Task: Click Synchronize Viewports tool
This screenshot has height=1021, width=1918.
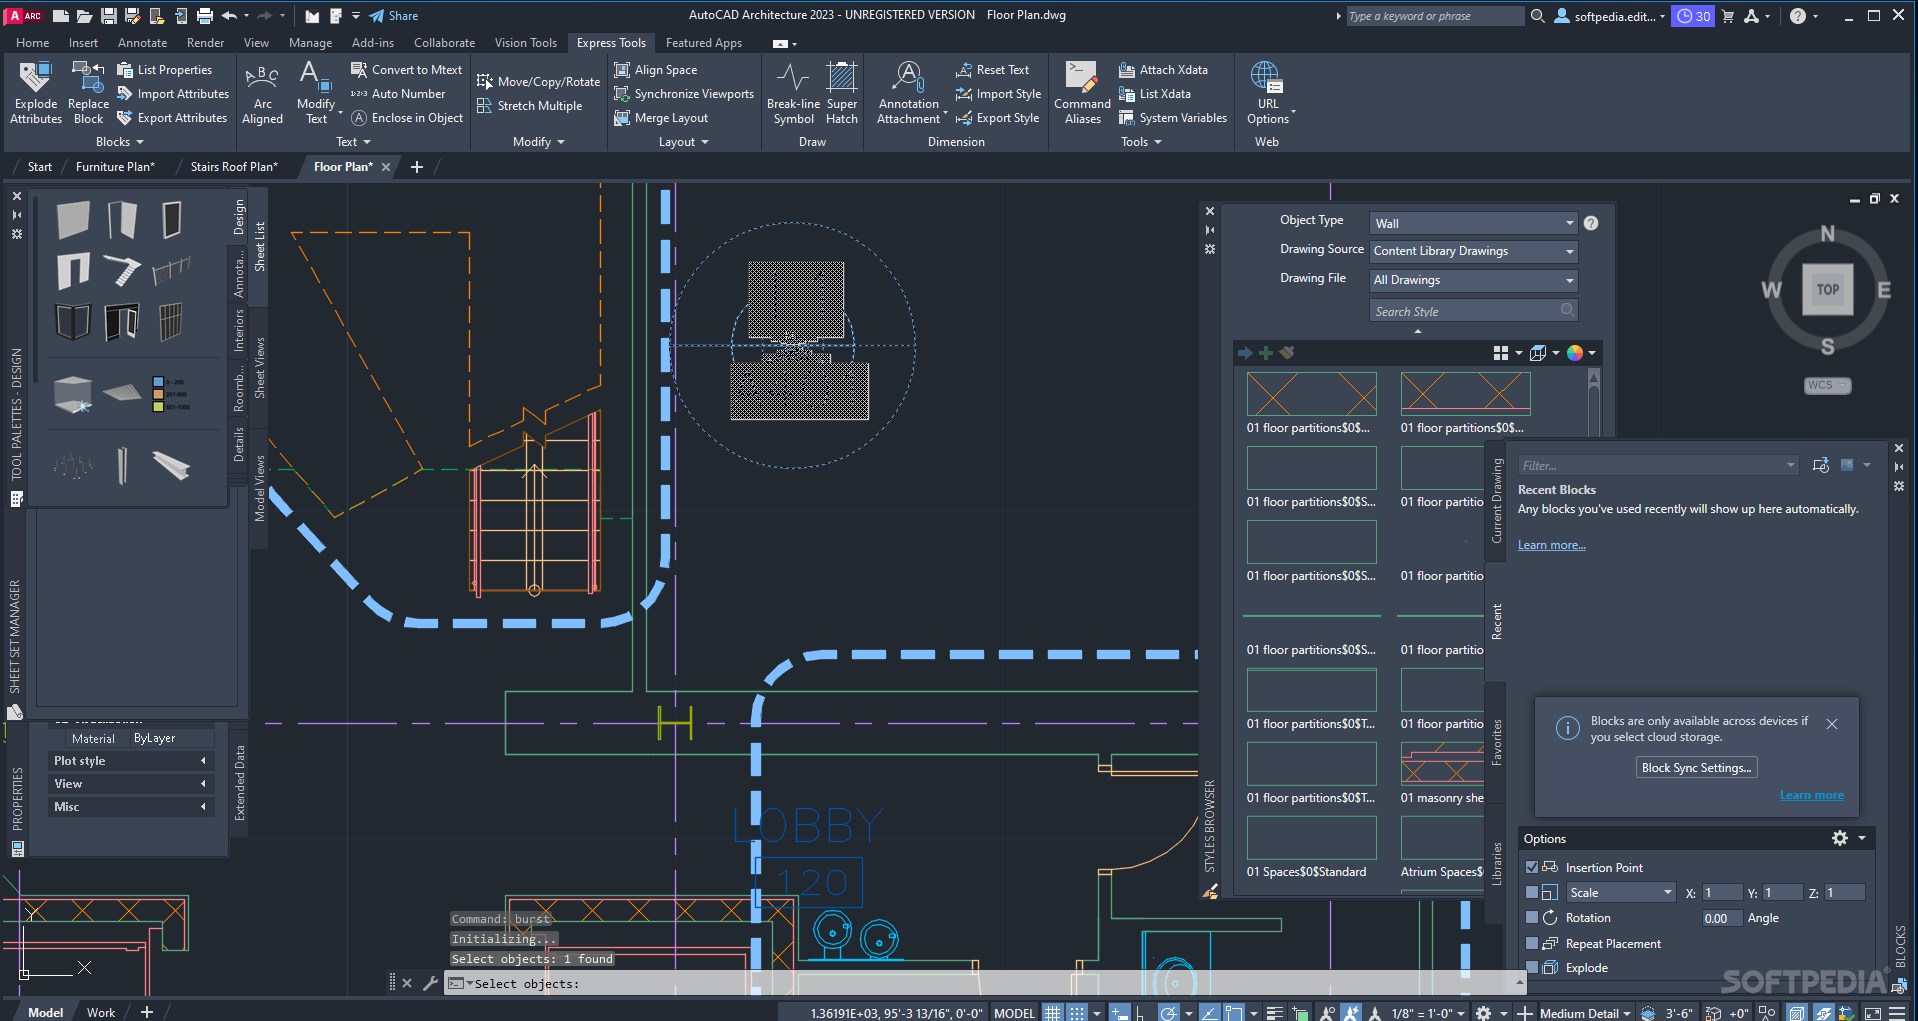Action: click(x=684, y=94)
